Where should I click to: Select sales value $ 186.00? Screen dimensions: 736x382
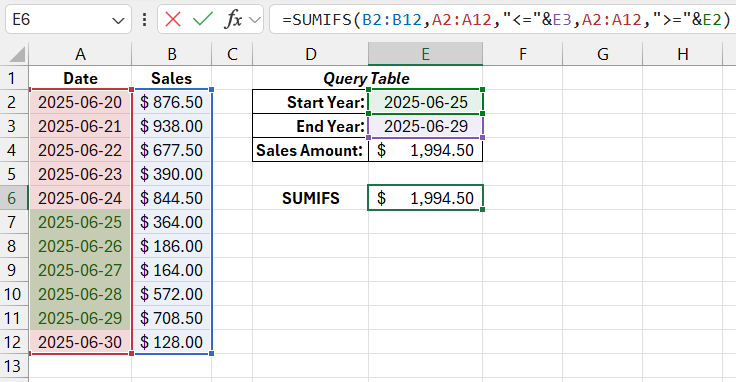point(172,246)
